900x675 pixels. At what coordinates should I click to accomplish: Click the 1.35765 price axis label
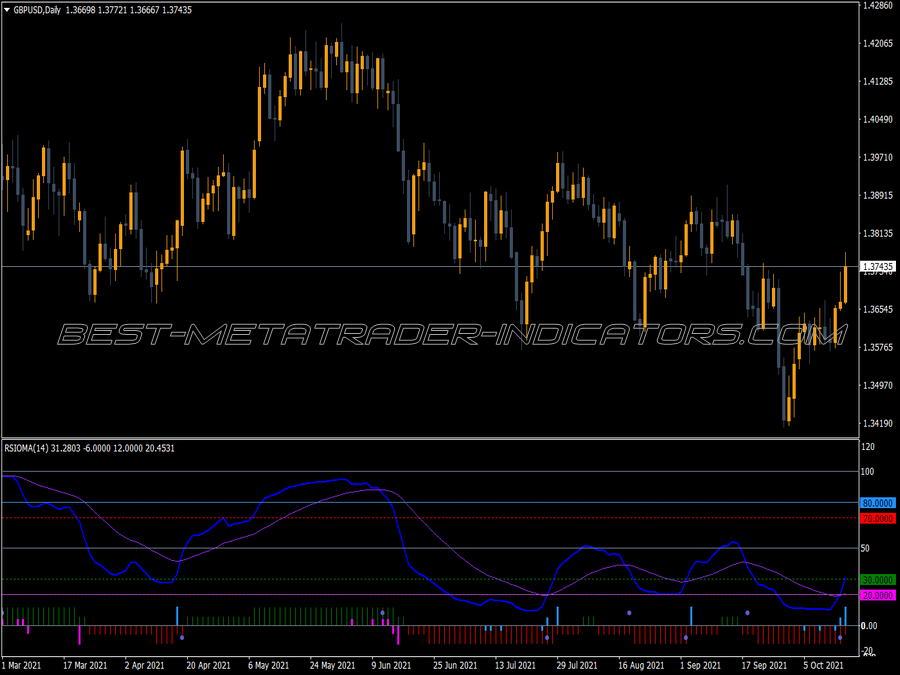[878, 347]
